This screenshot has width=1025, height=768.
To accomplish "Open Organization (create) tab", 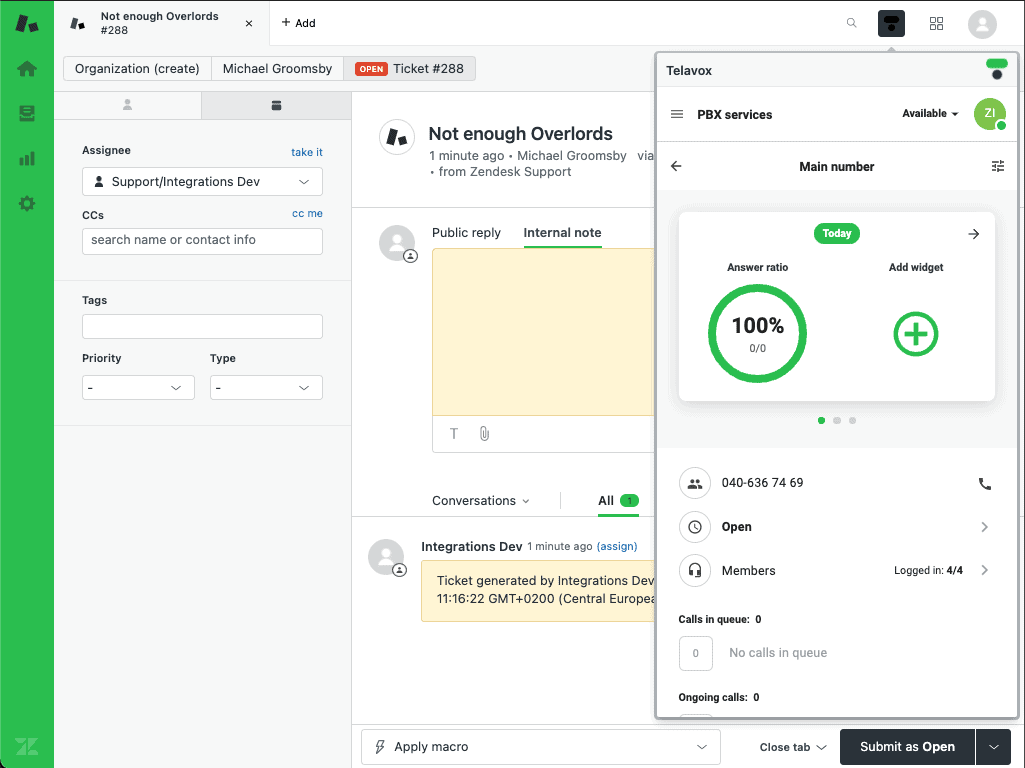I will pos(137,69).
